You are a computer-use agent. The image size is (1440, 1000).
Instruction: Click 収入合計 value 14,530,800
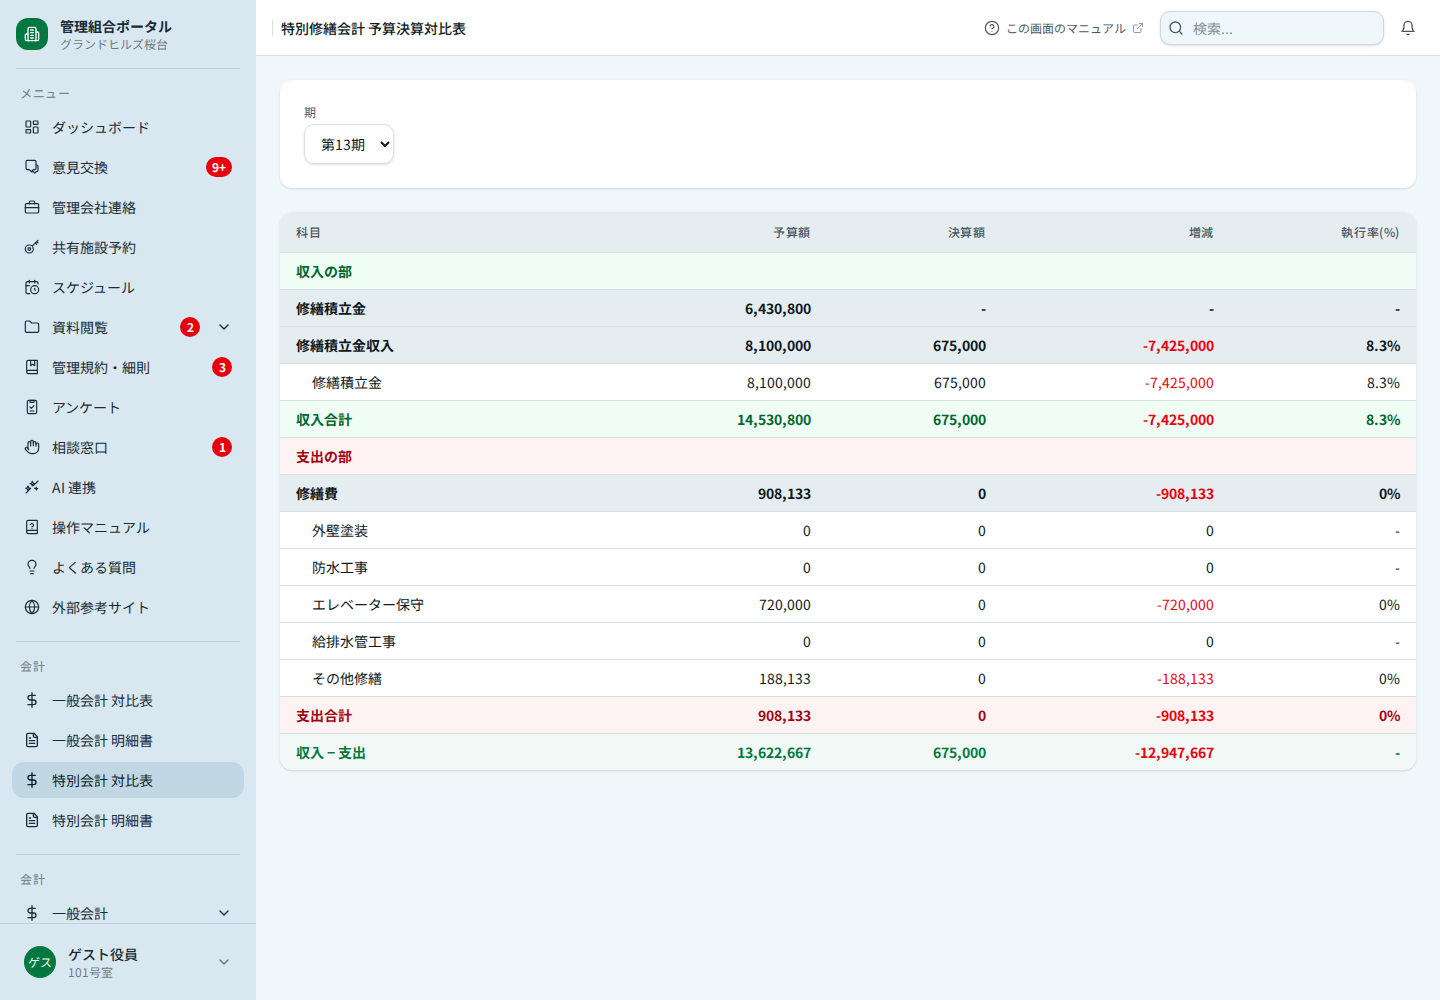[x=774, y=419]
